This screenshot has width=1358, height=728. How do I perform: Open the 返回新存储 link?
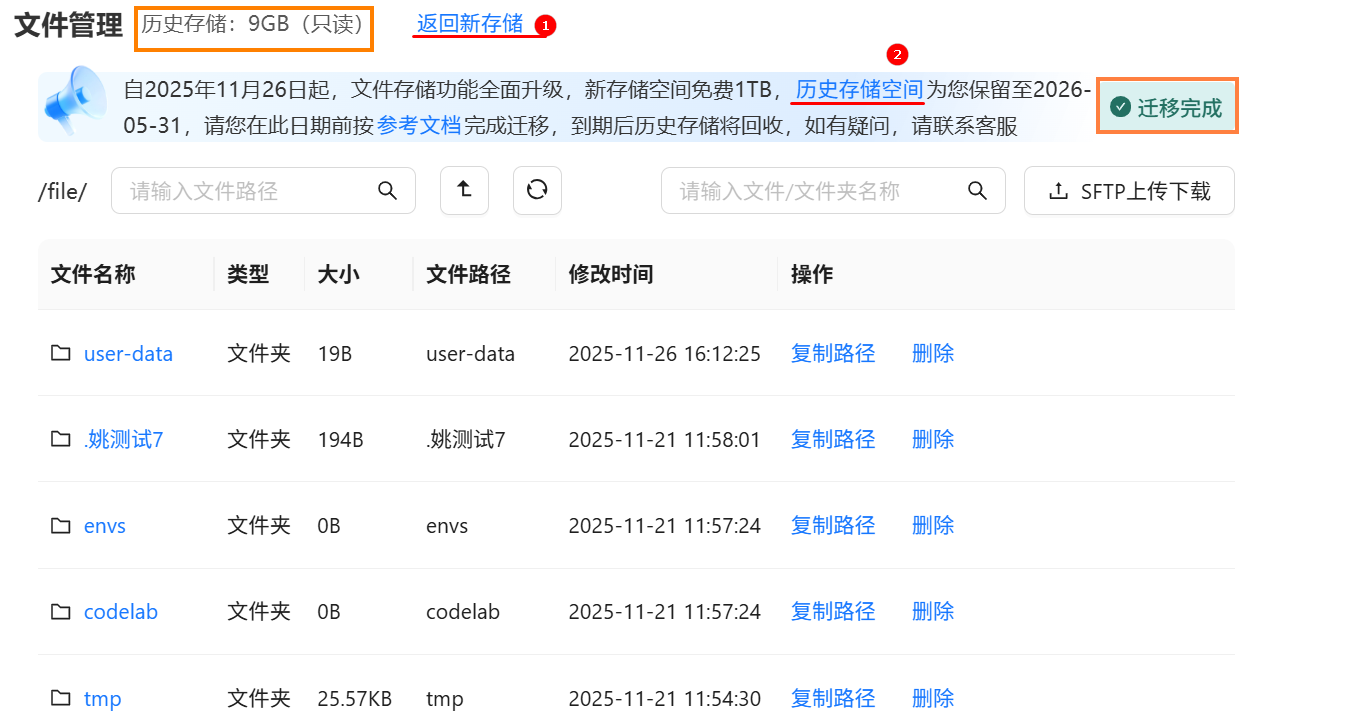(x=469, y=24)
